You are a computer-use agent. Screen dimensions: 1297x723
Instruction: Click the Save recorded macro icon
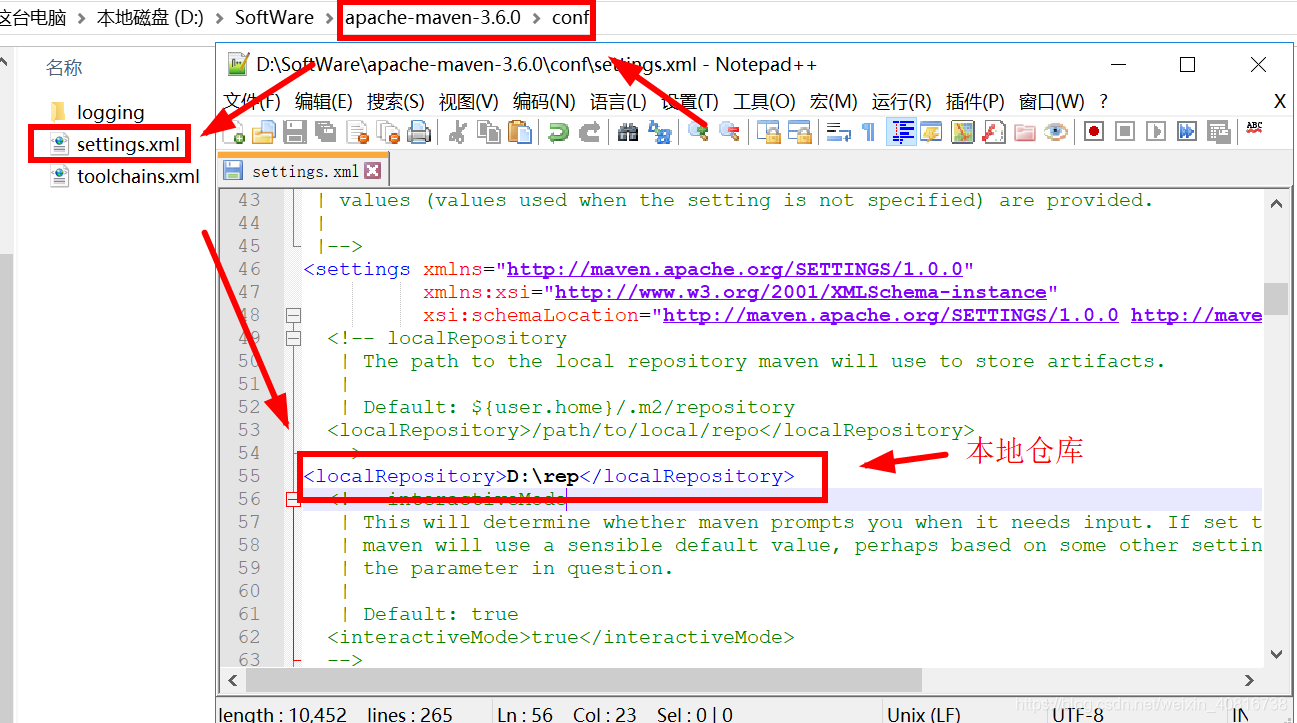point(1218,132)
